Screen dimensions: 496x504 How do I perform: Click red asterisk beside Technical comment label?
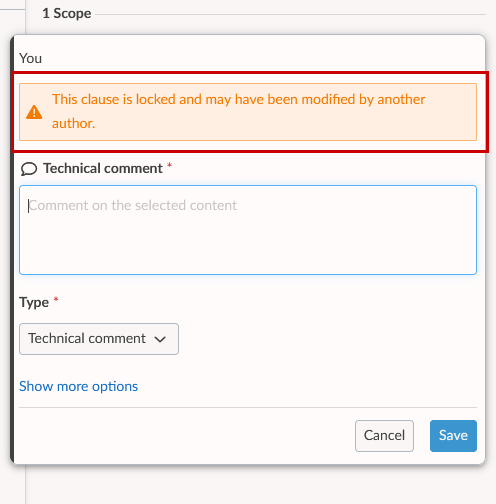[x=169, y=165]
